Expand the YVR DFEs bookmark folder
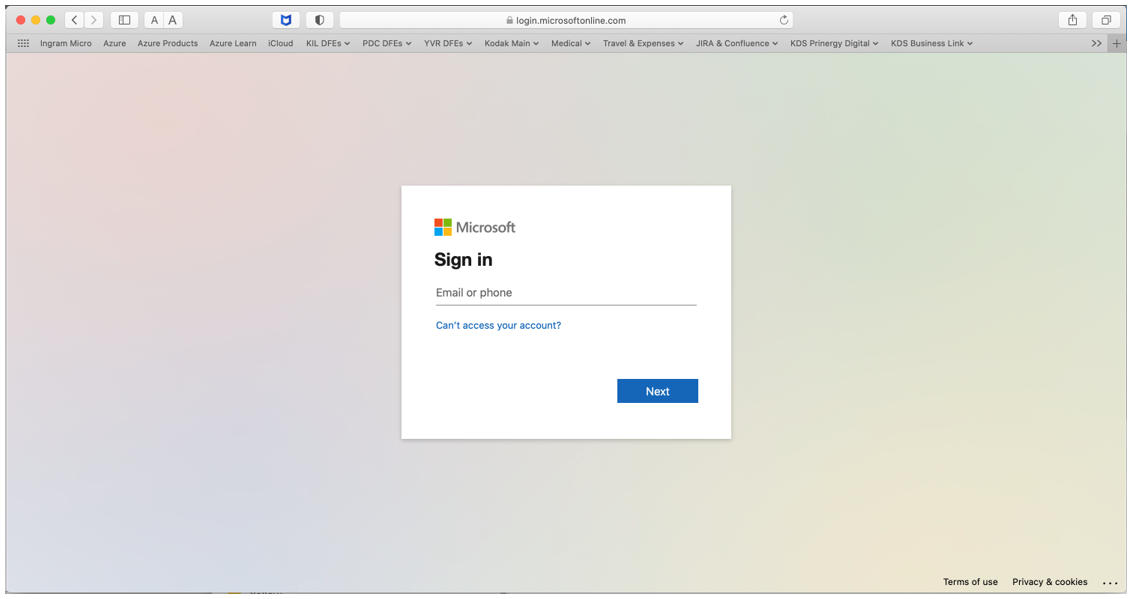Image resolution: width=1133 pixels, height=599 pixels. [448, 43]
